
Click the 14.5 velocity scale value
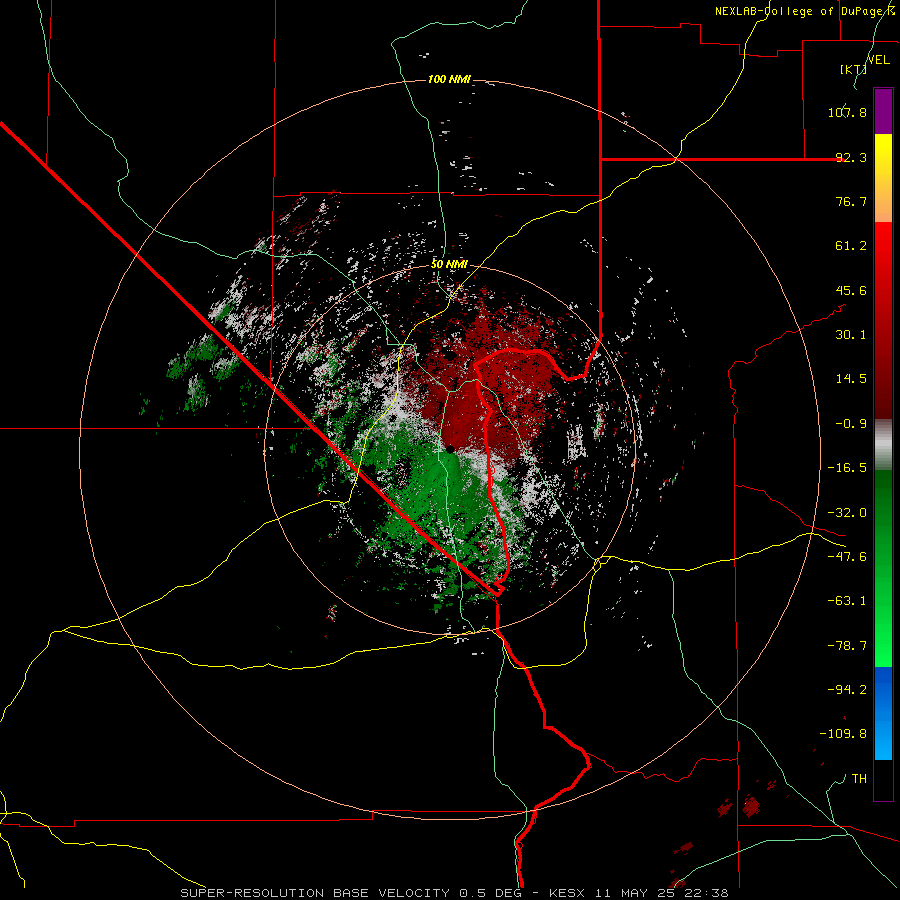pos(851,379)
